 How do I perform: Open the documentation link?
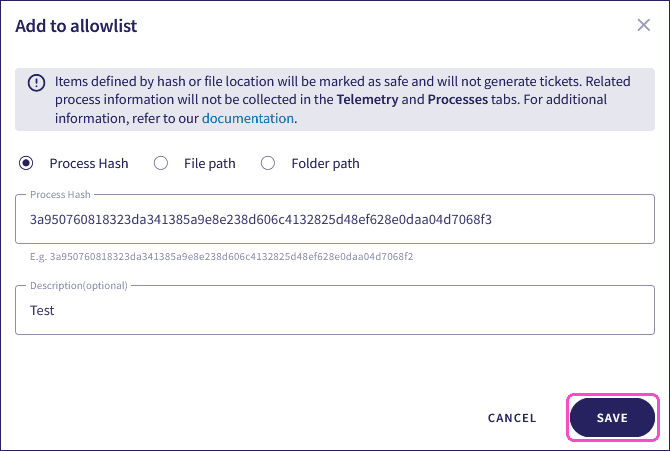point(248,118)
